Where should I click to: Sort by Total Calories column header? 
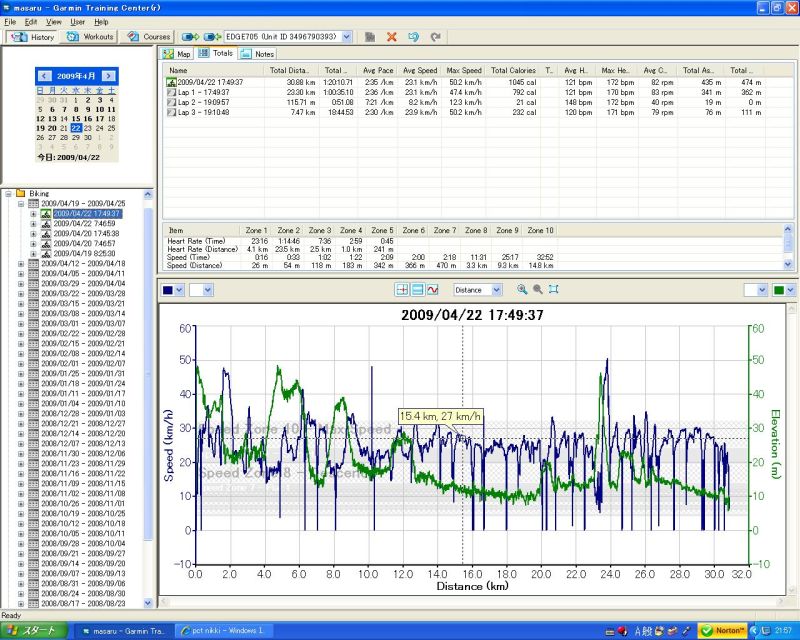pos(513,70)
